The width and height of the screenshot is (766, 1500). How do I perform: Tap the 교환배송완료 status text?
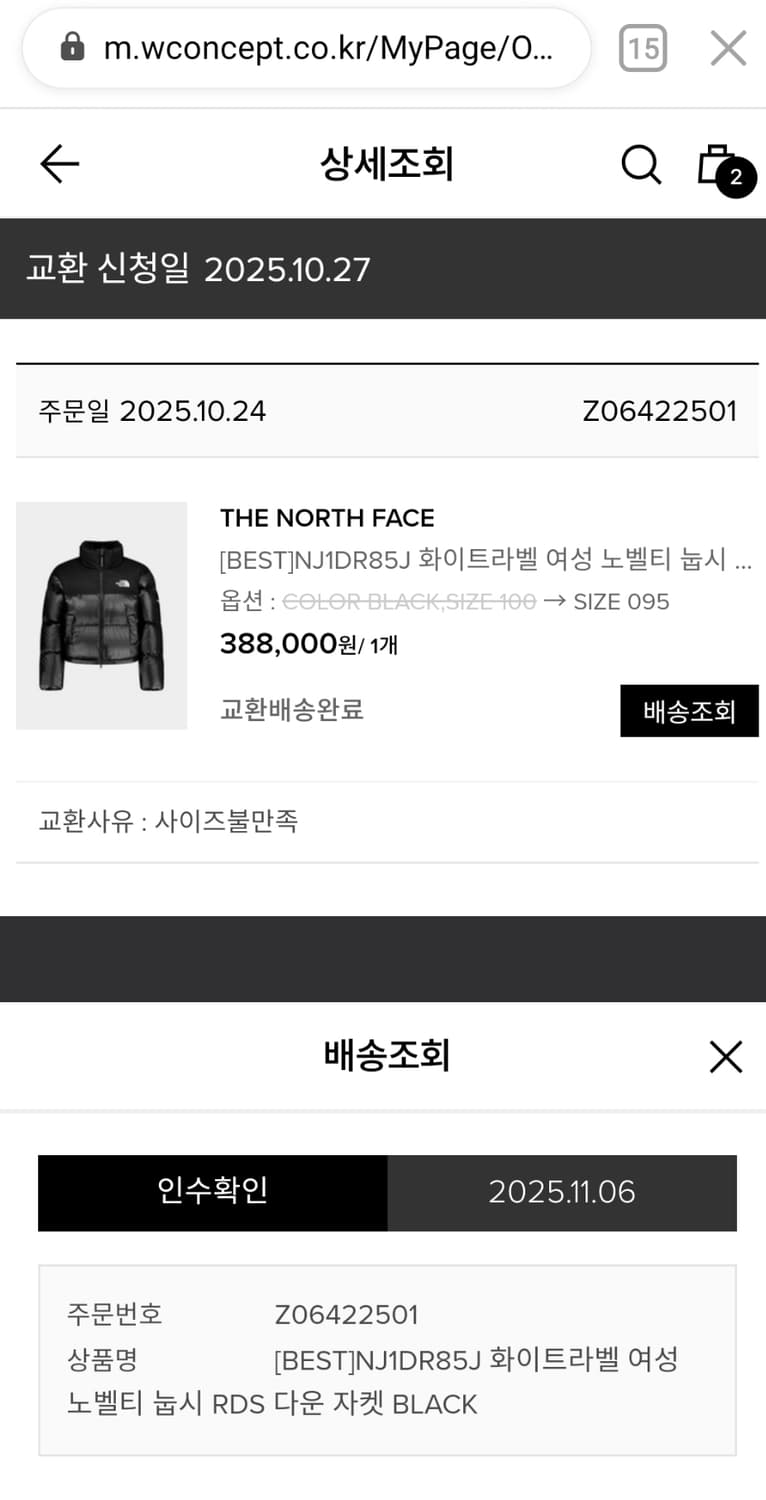292,710
